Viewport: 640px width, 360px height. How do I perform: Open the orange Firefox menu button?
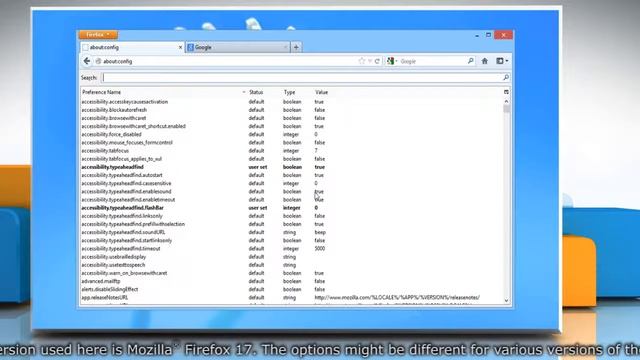pos(98,35)
